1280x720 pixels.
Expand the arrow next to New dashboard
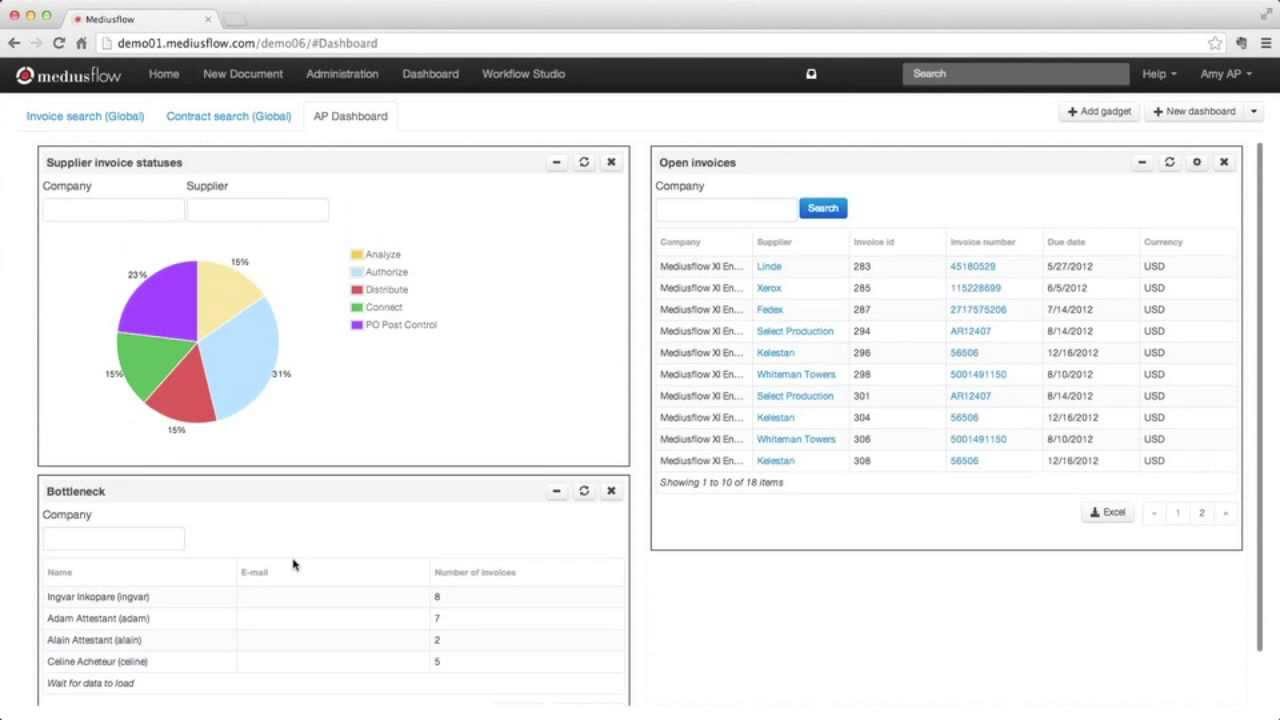click(x=1253, y=111)
